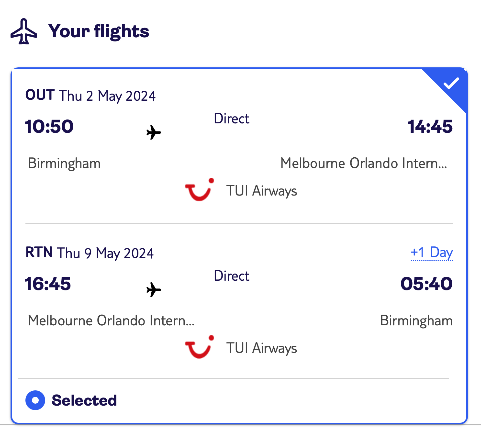The height and width of the screenshot is (441, 481).
Task: Click the RTN Thu 9 May 2024 date
Action: click(x=89, y=253)
